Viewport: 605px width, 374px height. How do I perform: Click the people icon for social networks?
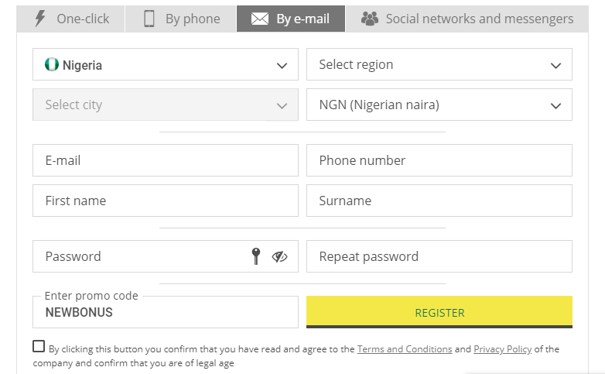(x=369, y=19)
